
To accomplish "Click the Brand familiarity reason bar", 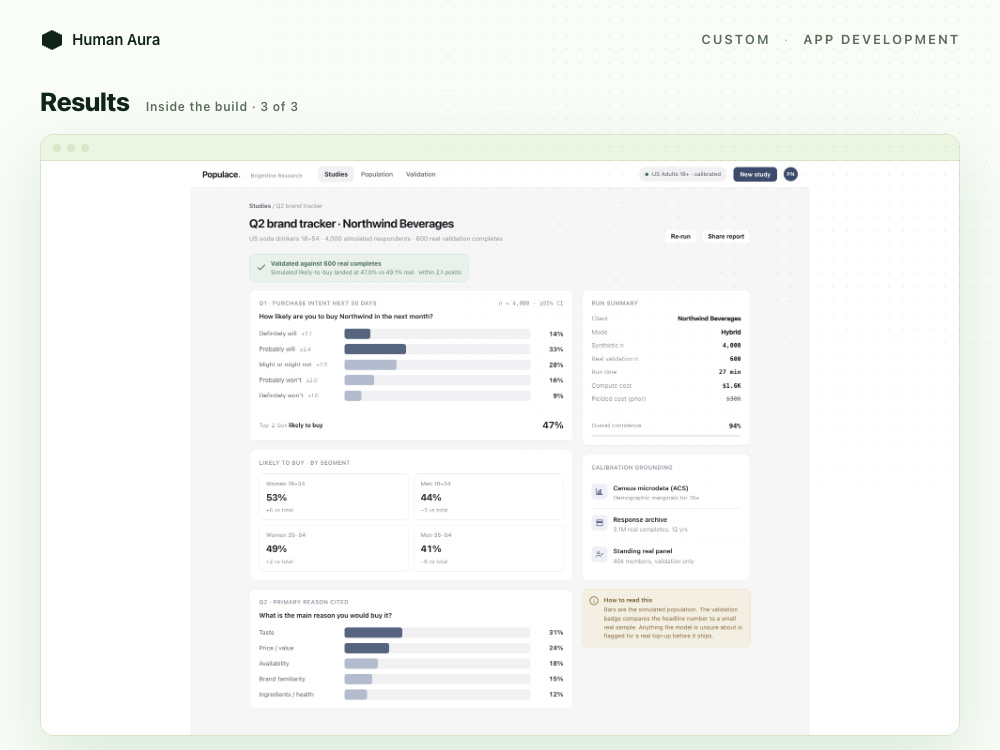I will (437, 679).
